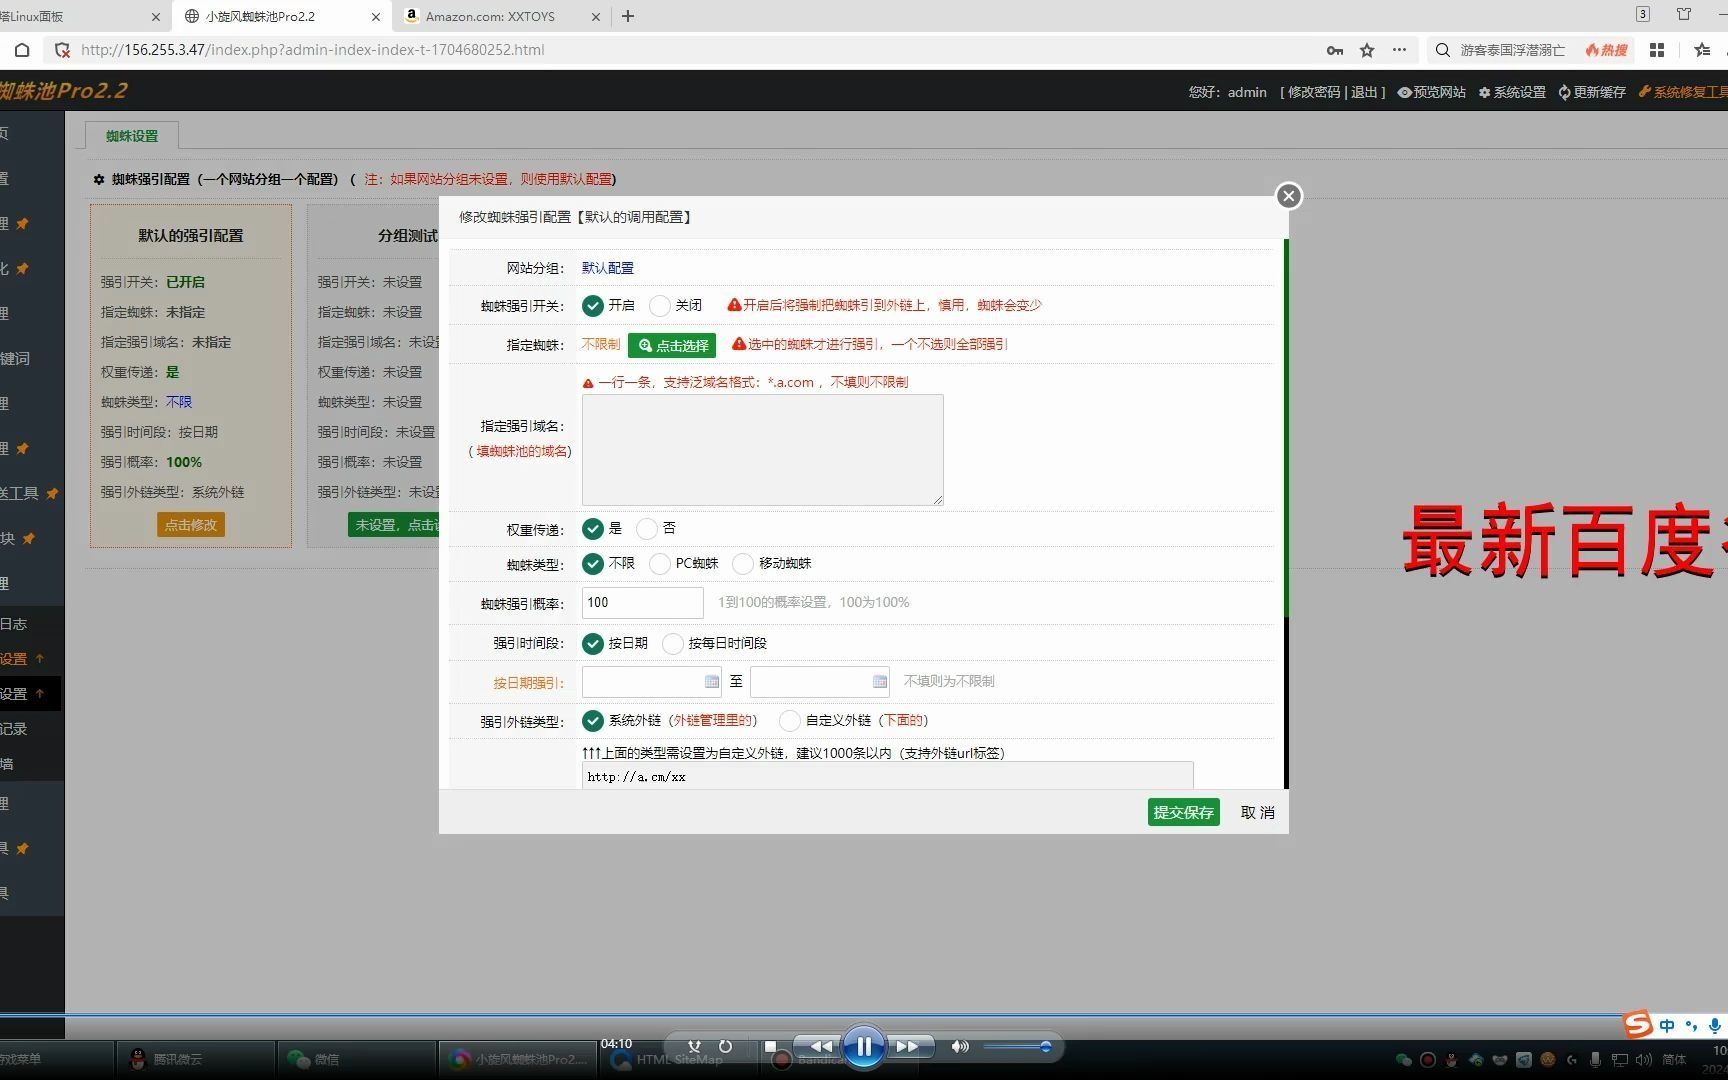Open the favorites list icon
This screenshot has width=1728, height=1080.
point(1703,50)
